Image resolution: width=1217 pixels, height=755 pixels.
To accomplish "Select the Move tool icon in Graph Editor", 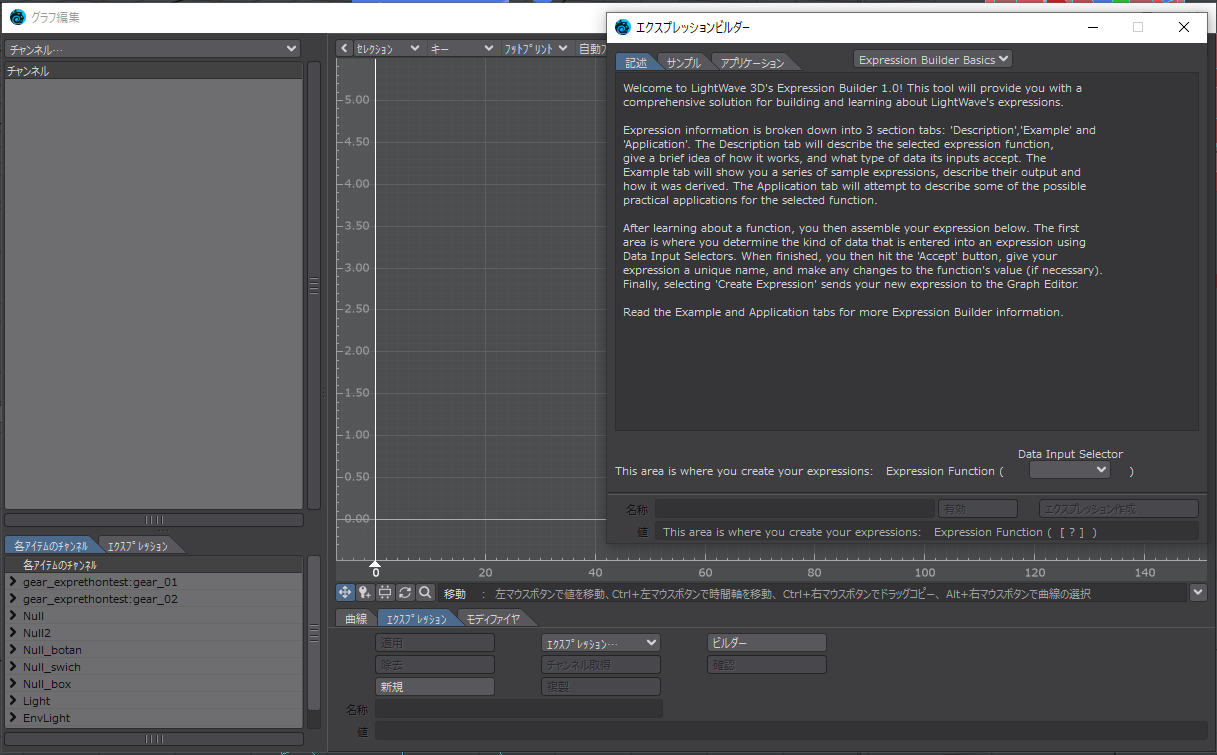I will pyautogui.click(x=345, y=592).
